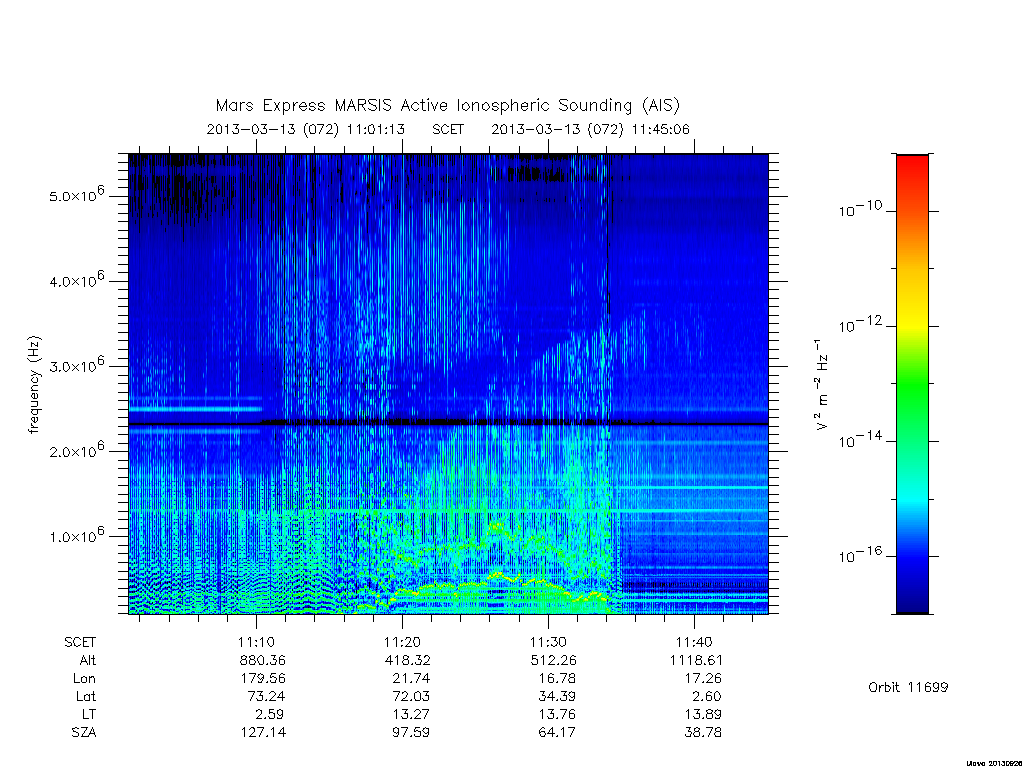The image size is (1024, 768).
Task: Click the y-axis tick label 2.0×10^6
Action: pos(76,449)
